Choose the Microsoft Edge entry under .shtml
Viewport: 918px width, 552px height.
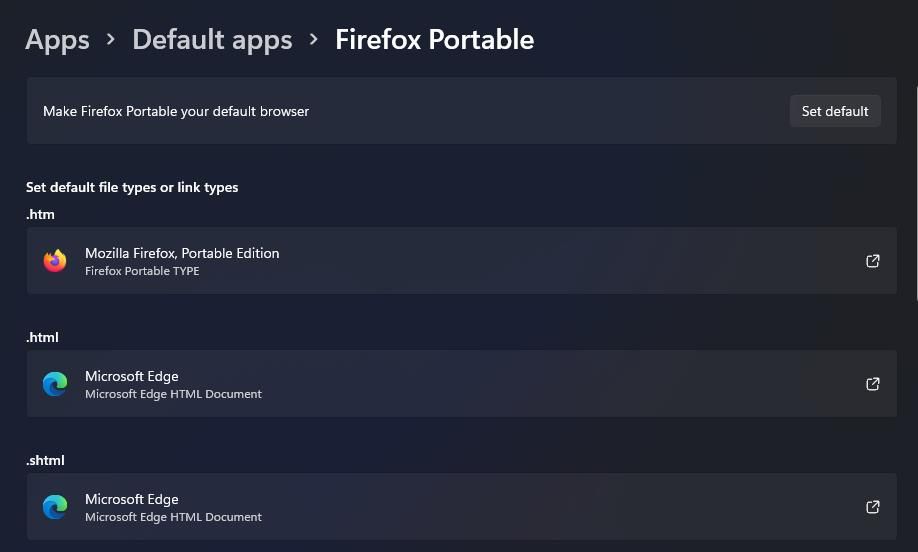tap(132, 499)
